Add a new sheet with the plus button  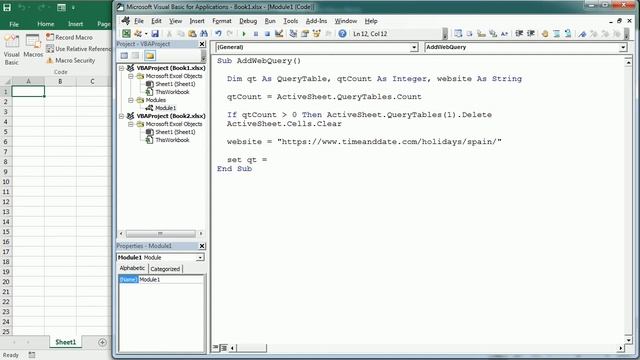102,342
